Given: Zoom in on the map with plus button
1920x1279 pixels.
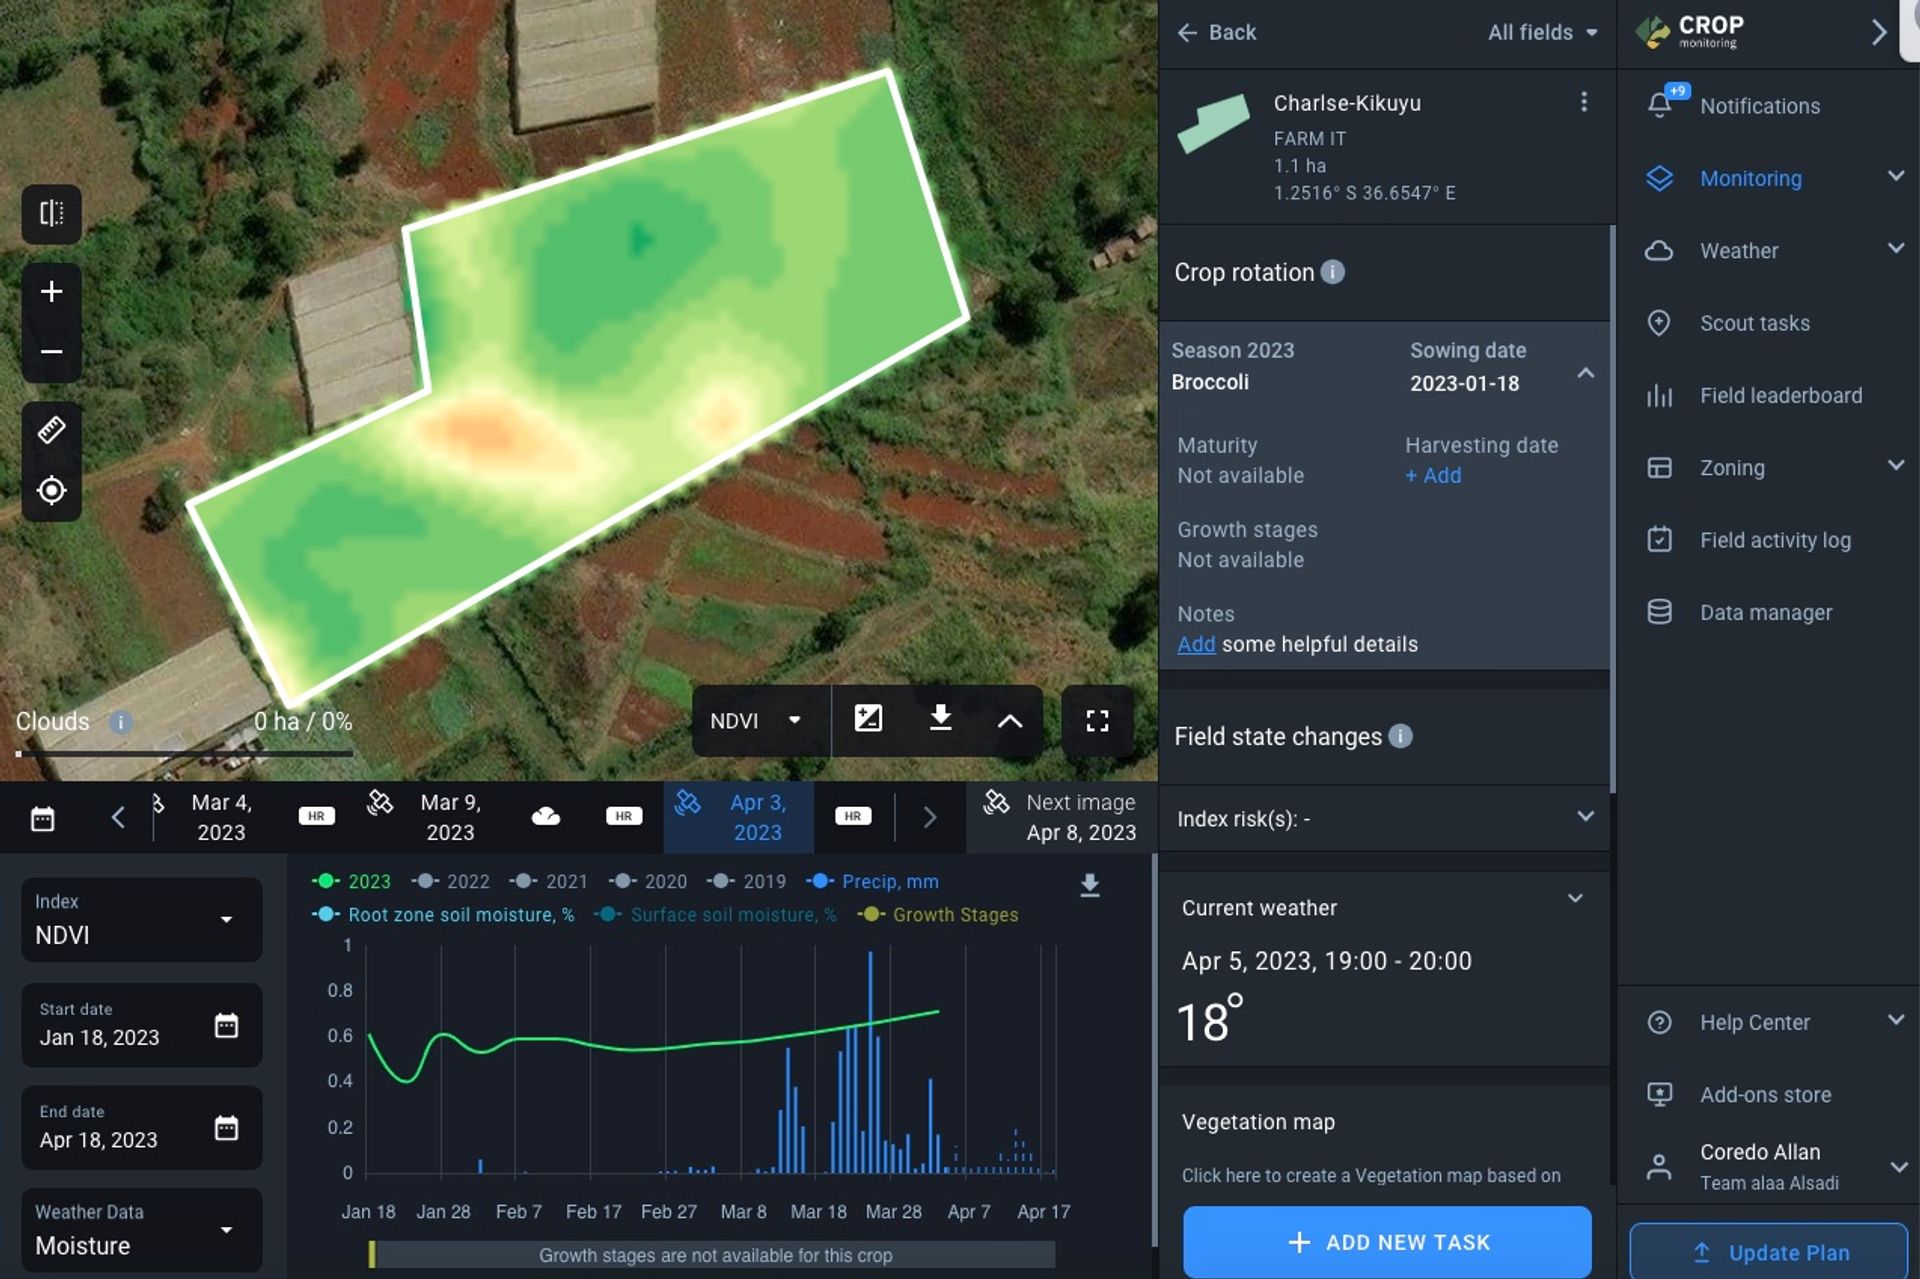Looking at the screenshot, I should coord(51,292).
